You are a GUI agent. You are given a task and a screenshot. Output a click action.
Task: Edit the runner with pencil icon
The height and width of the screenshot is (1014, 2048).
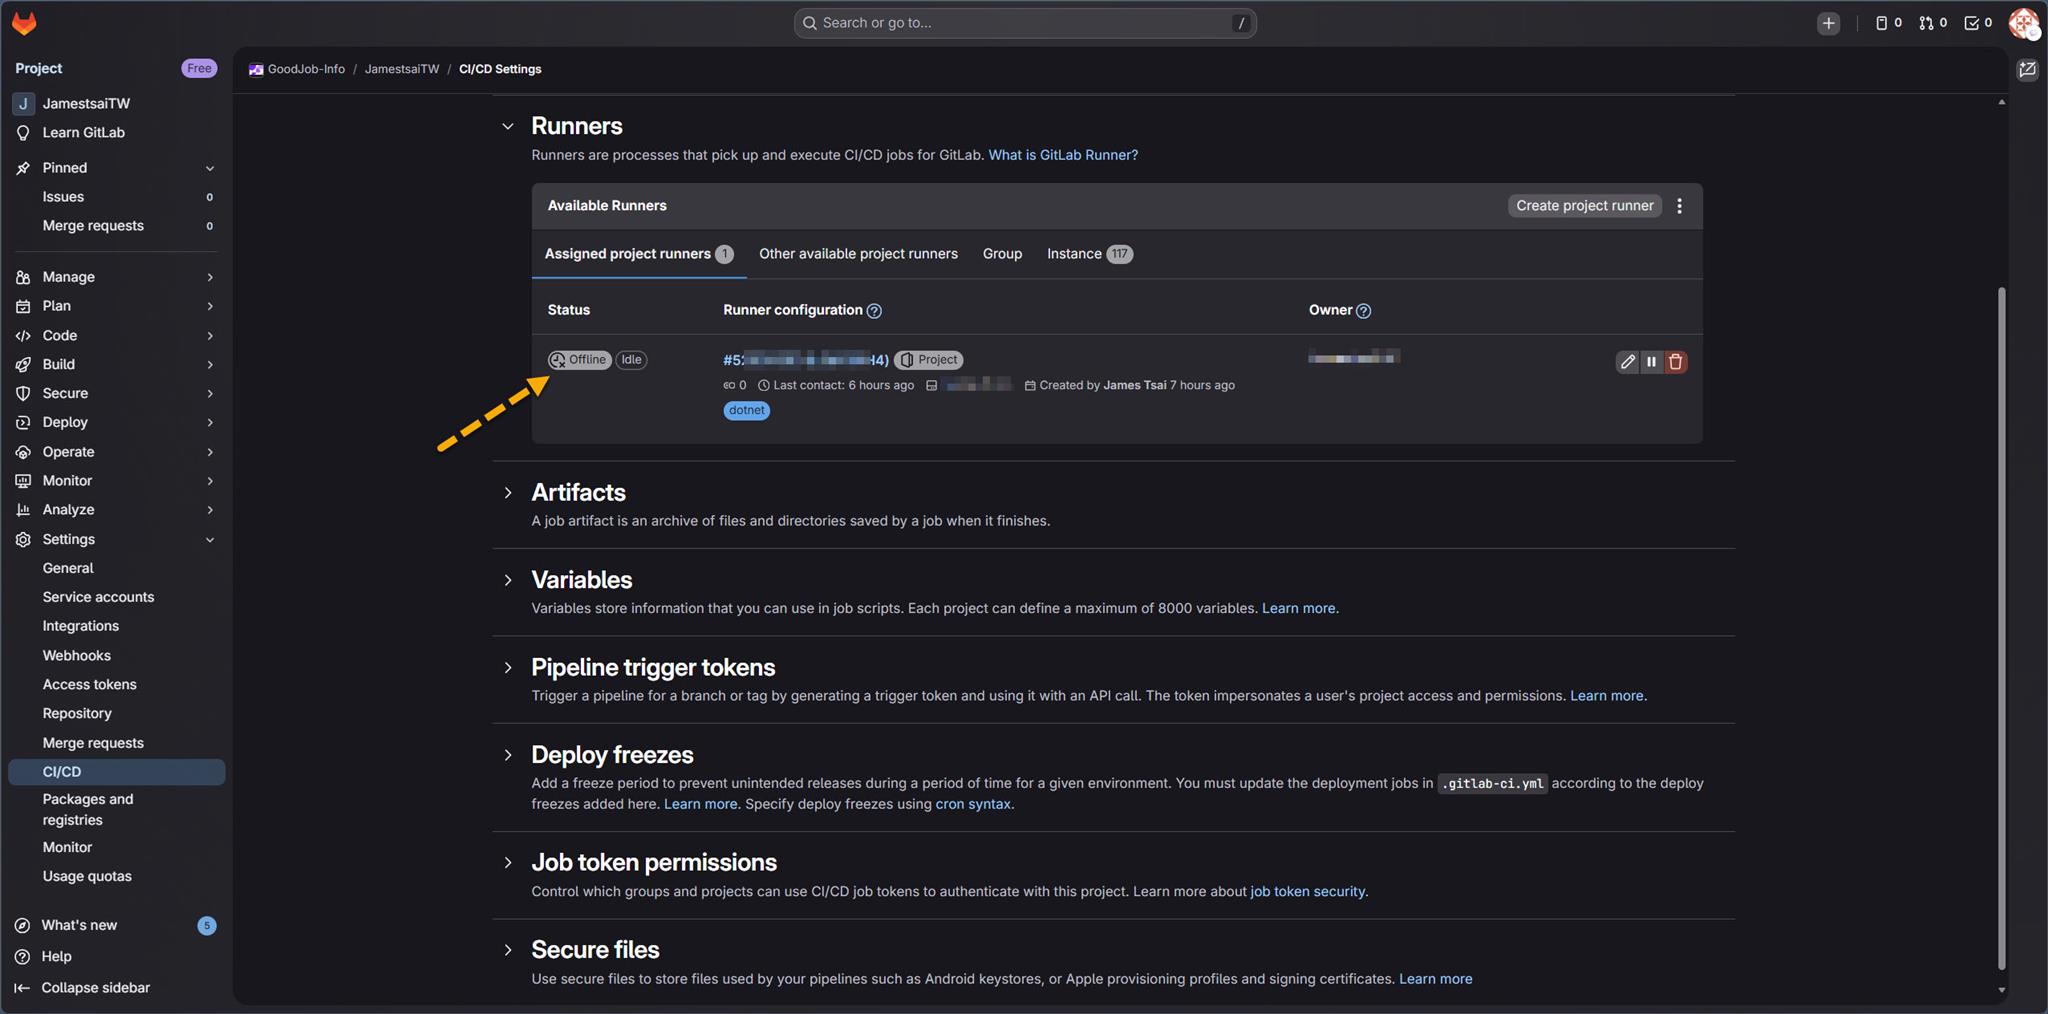point(1627,362)
